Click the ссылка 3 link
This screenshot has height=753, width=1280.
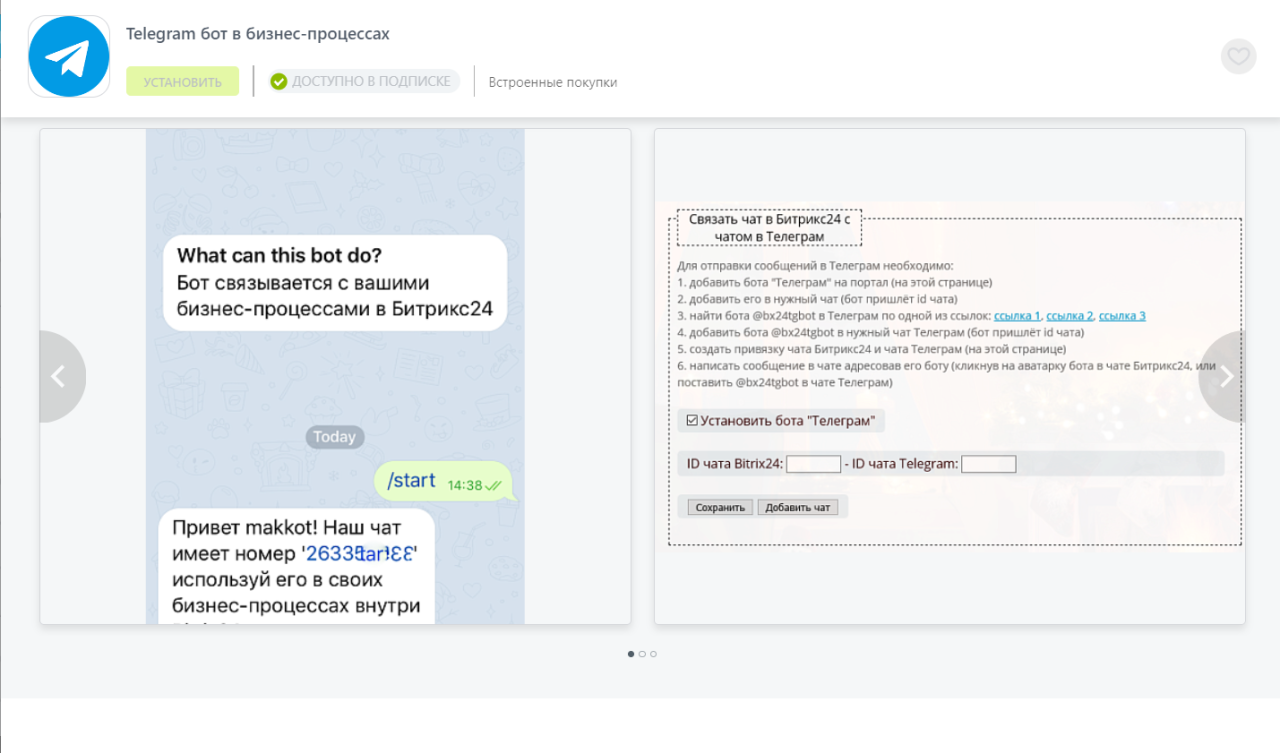point(1122,315)
